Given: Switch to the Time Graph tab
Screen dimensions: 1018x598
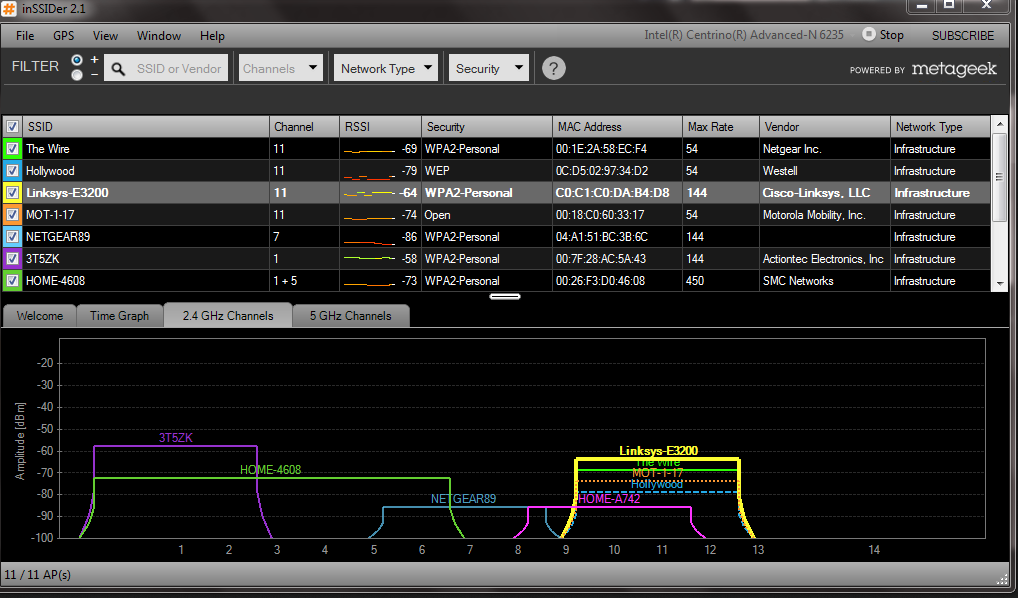Looking at the screenshot, I should [119, 316].
